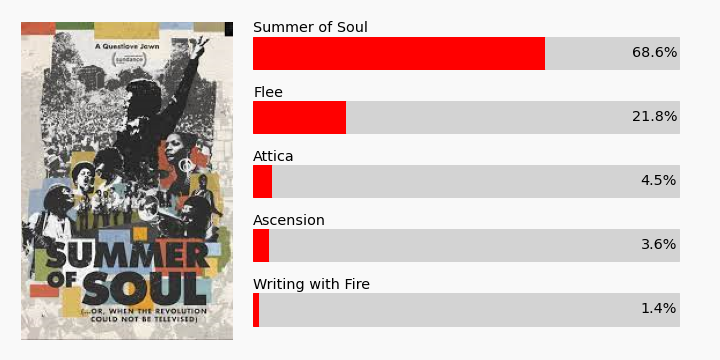Click the 3.6% percentage value
Screen dimensions: 720x360
[658, 244]
